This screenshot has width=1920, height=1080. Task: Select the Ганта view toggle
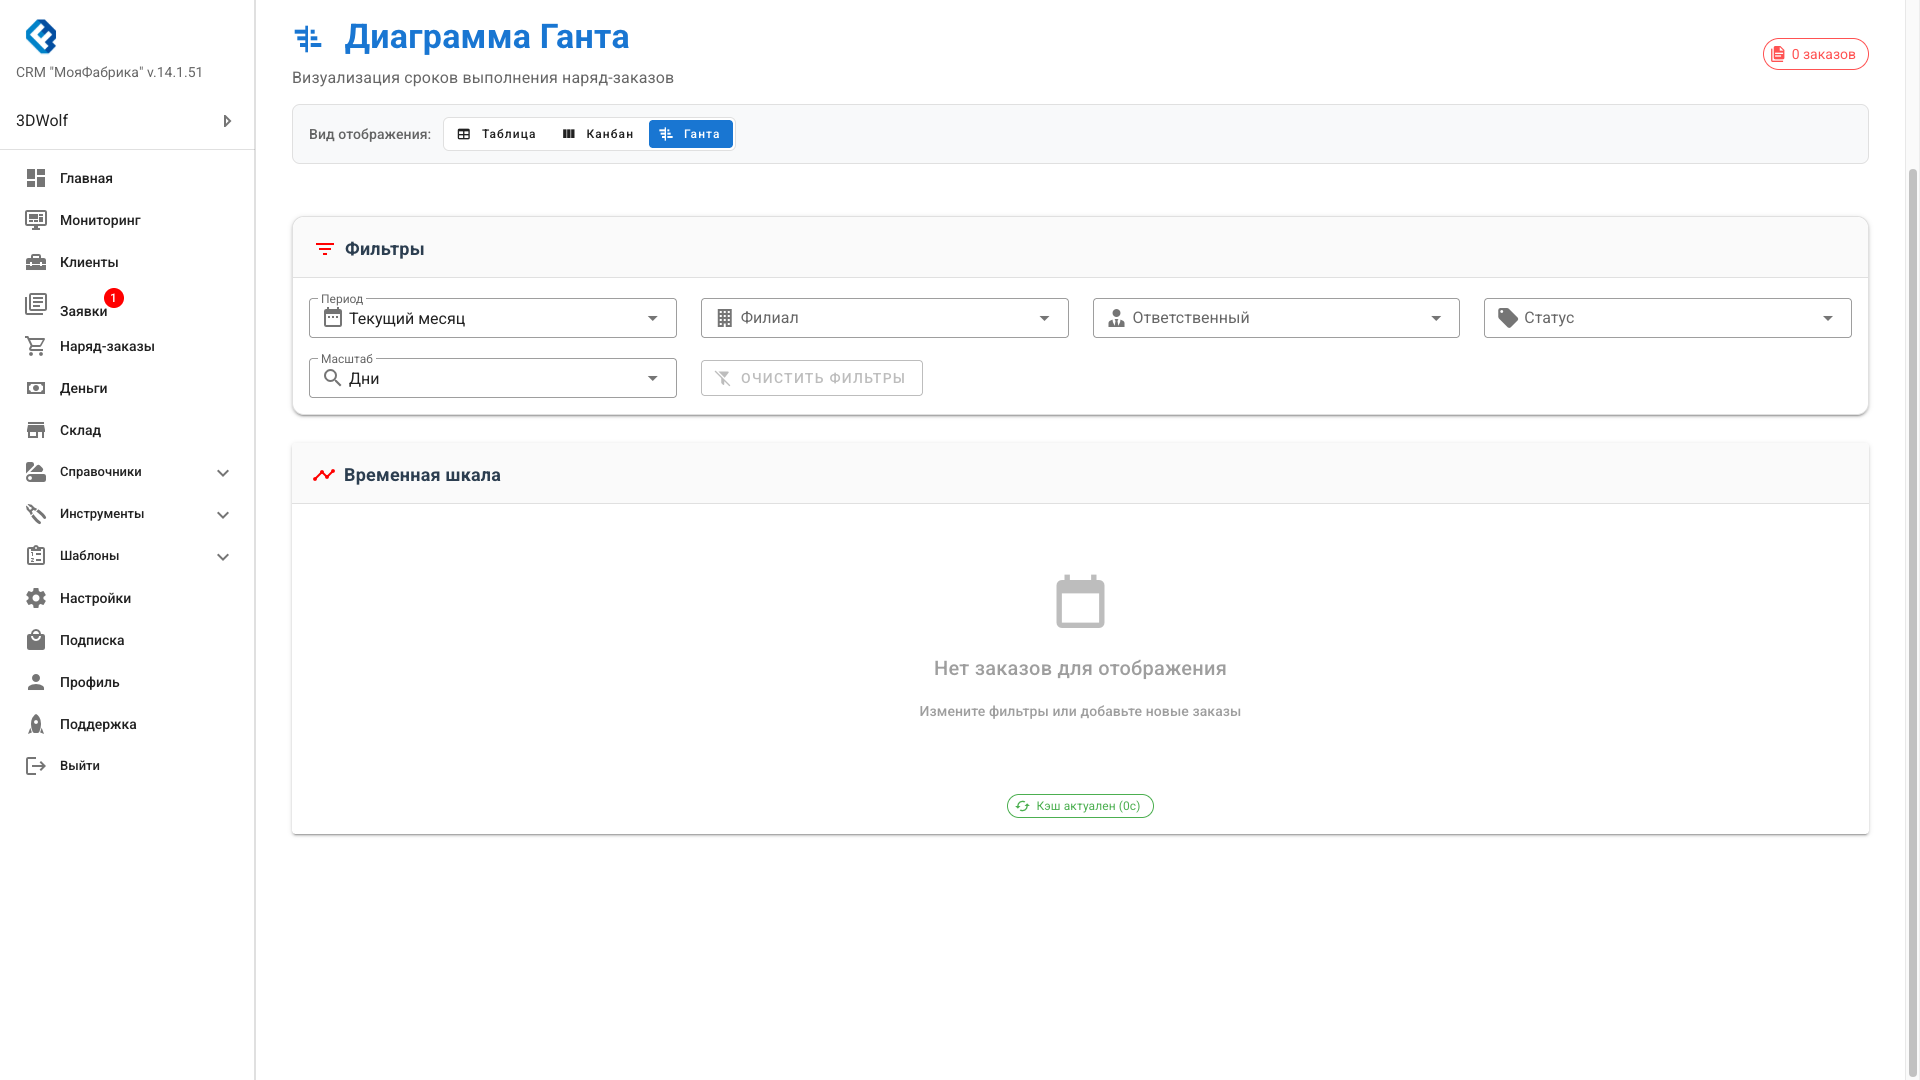[x=690, y=134]
